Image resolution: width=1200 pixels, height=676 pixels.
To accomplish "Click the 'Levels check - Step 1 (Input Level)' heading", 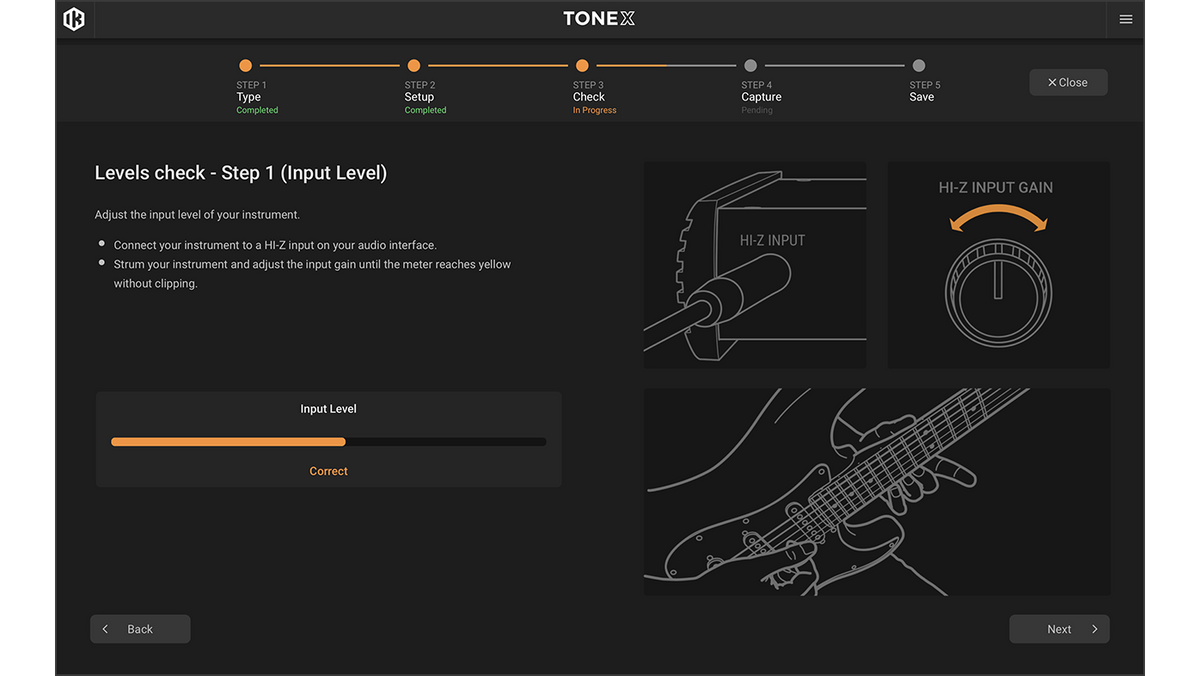I will point(241,173).
